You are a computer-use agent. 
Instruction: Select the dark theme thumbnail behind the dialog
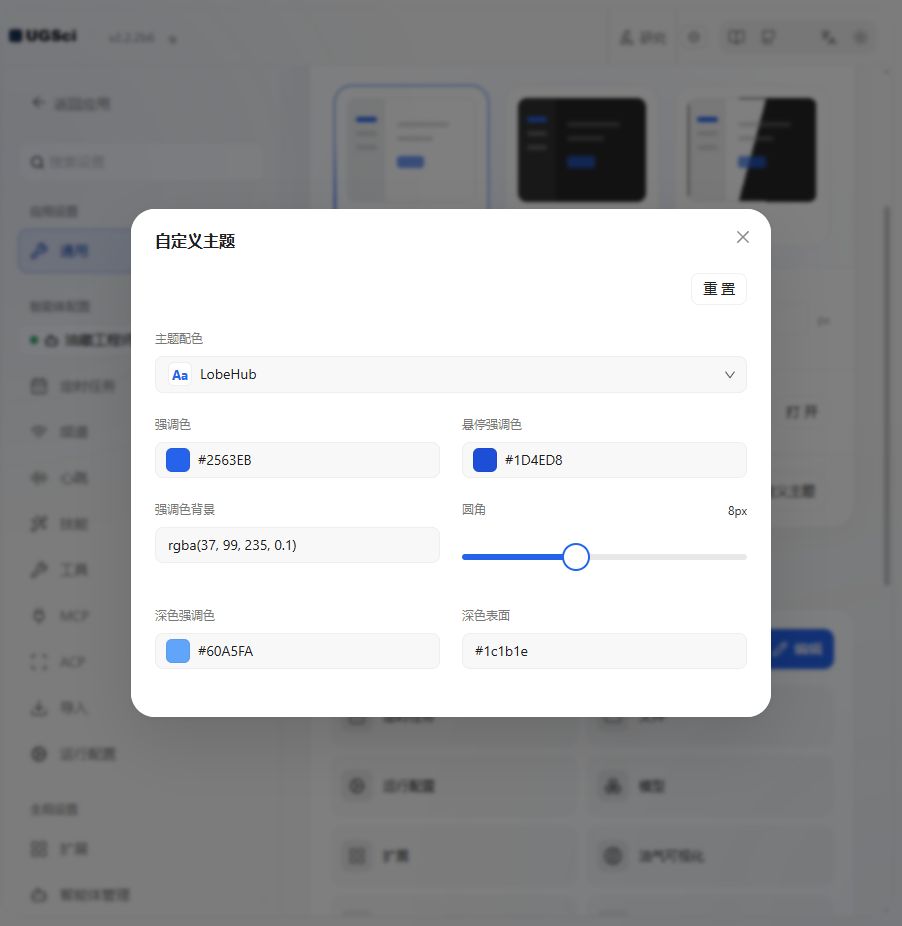[582, 149]
